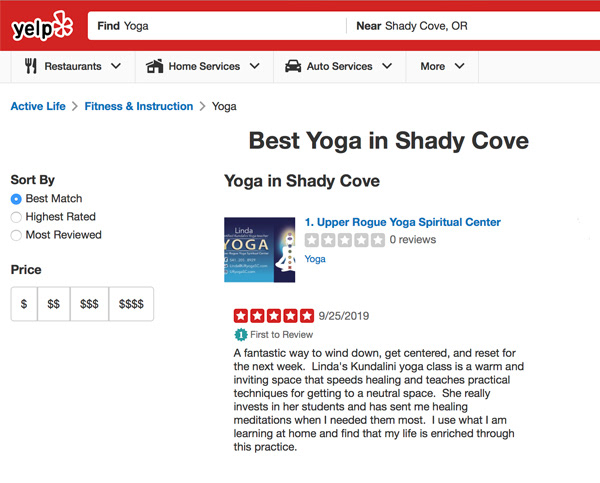Expand the Home Services dropdown menu
Image resolution: width=600 pixels, height=483 pixels.
click(x=254, y=67)
